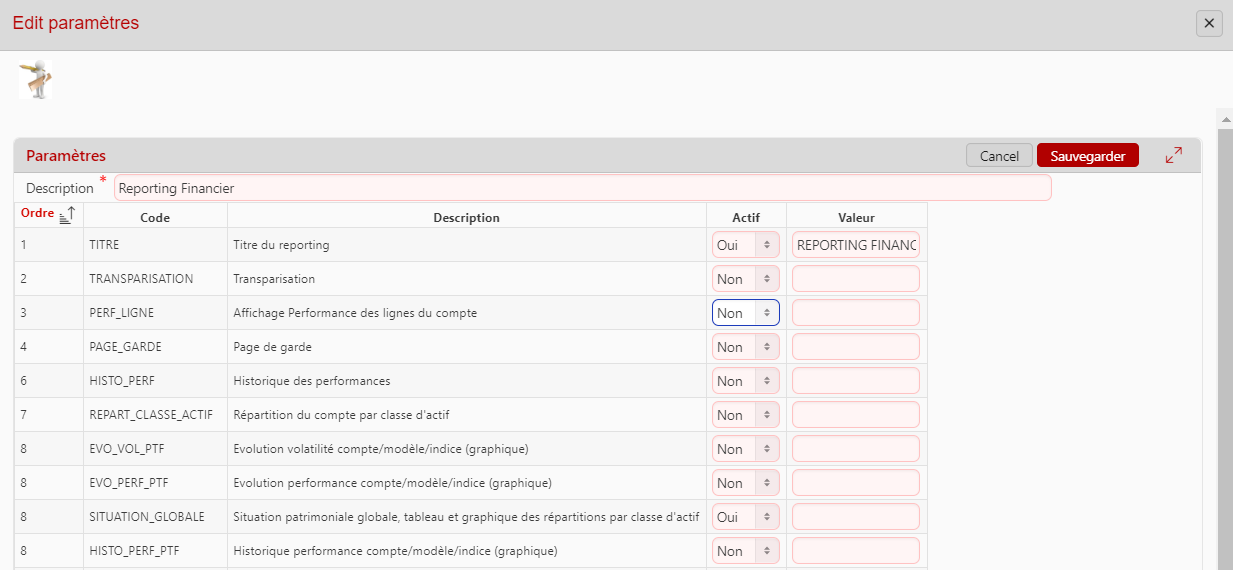The width and height of the screenshot is (1233, 570).
Task: Click Valeur field for HISTO_PERF_PTF row
Action: 855,551
